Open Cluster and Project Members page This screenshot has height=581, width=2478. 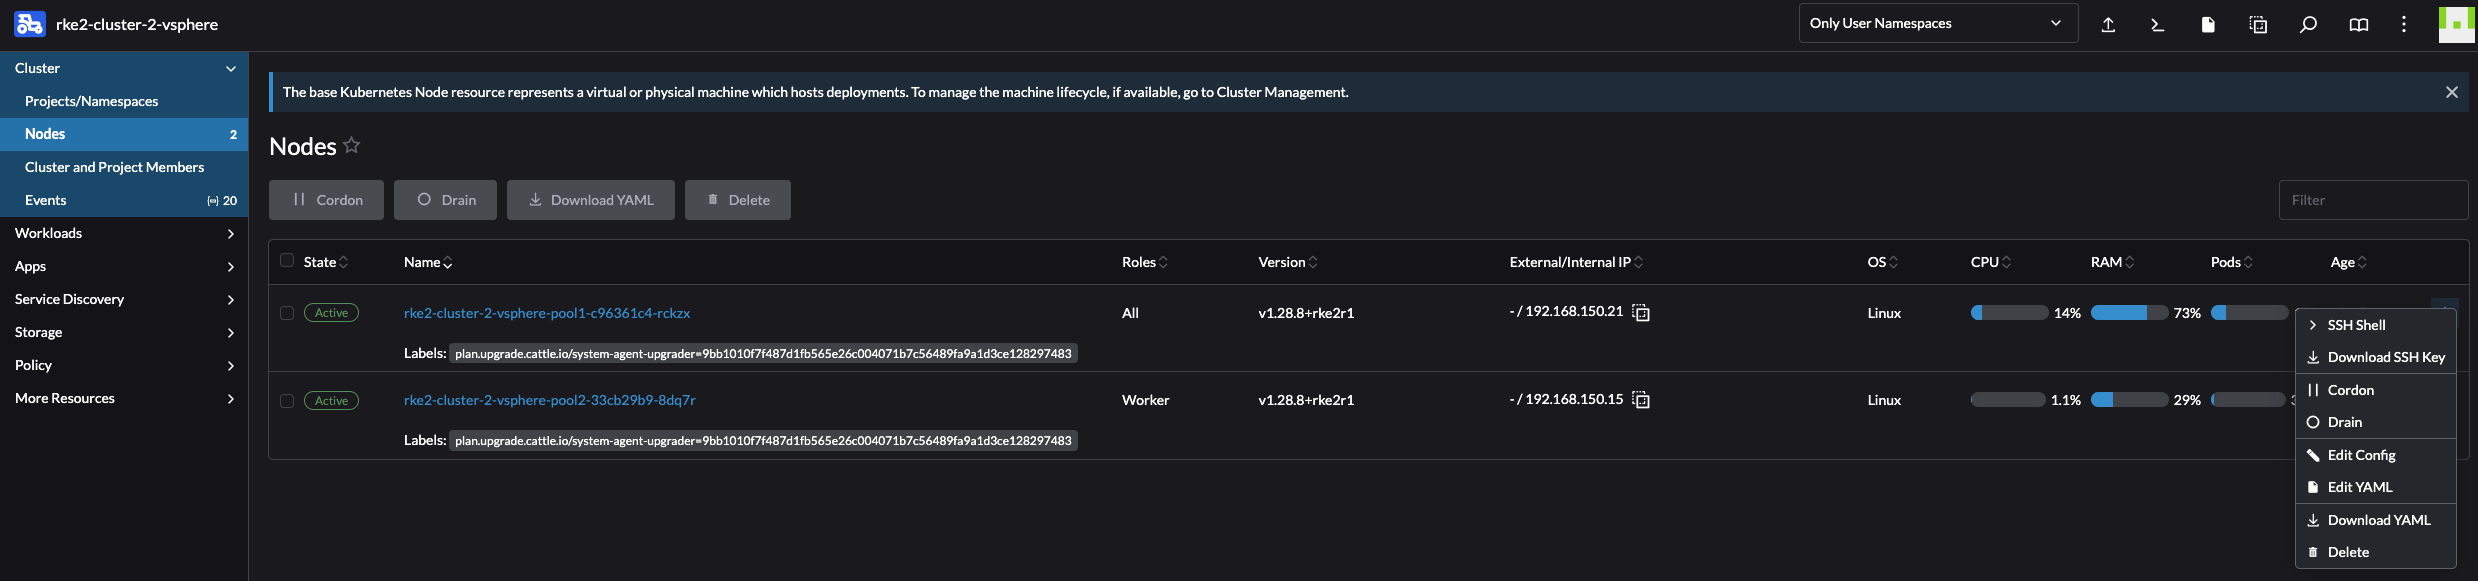(x=124, y=167)
